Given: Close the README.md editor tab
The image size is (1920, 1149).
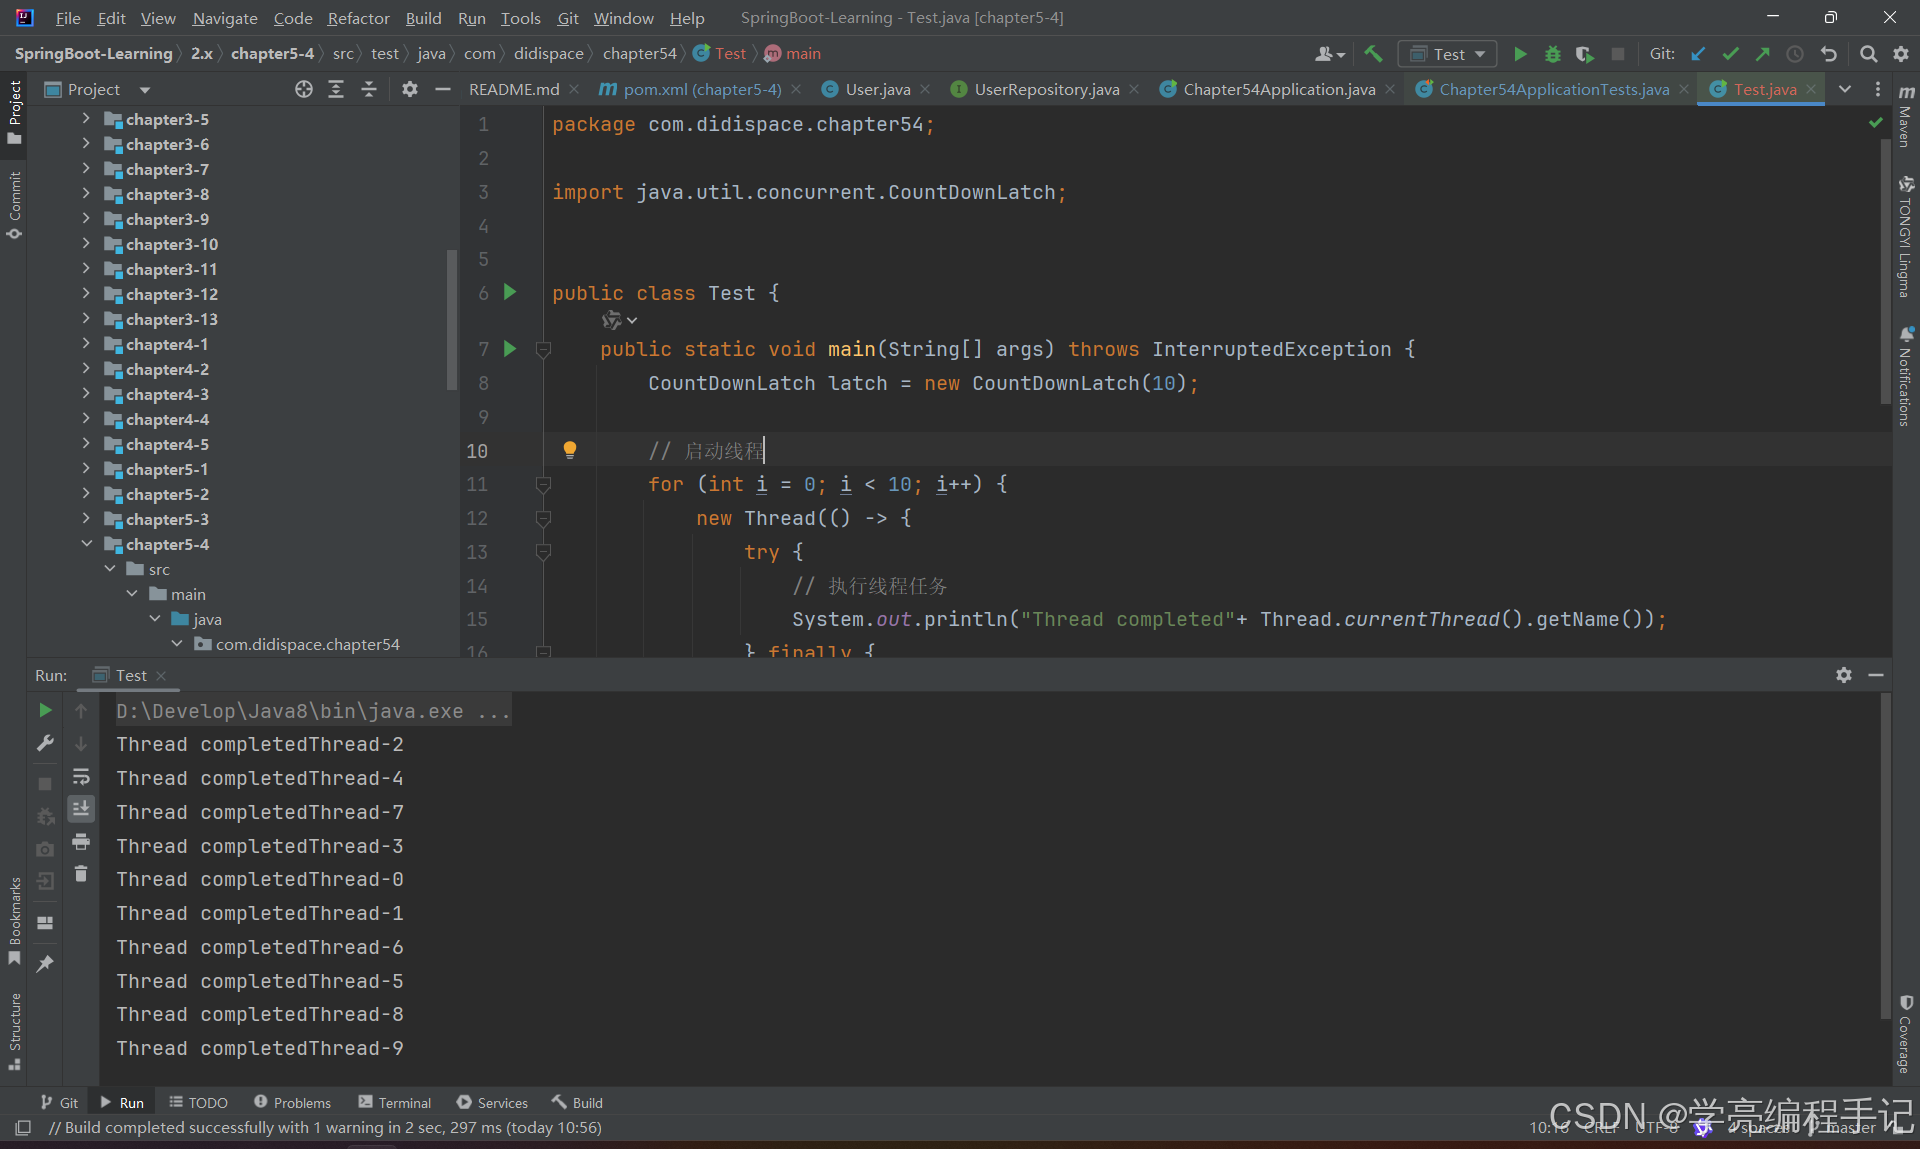Looking at the screenshot, I should [574, 89].
